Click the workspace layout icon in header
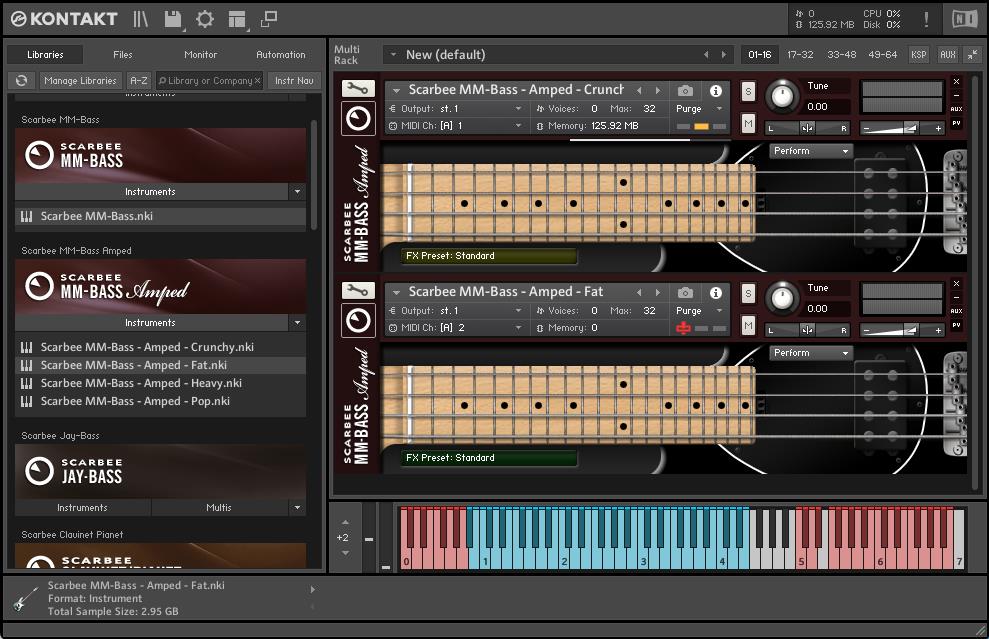 click(x=237, y=19)
